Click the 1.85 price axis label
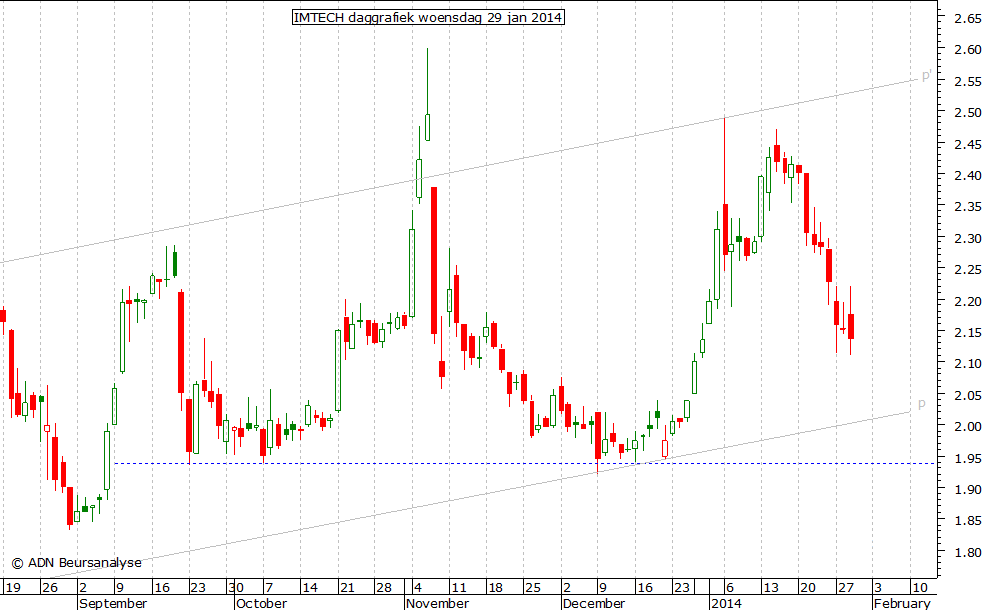Screen dimensions: 985x610 coord(967,520)
